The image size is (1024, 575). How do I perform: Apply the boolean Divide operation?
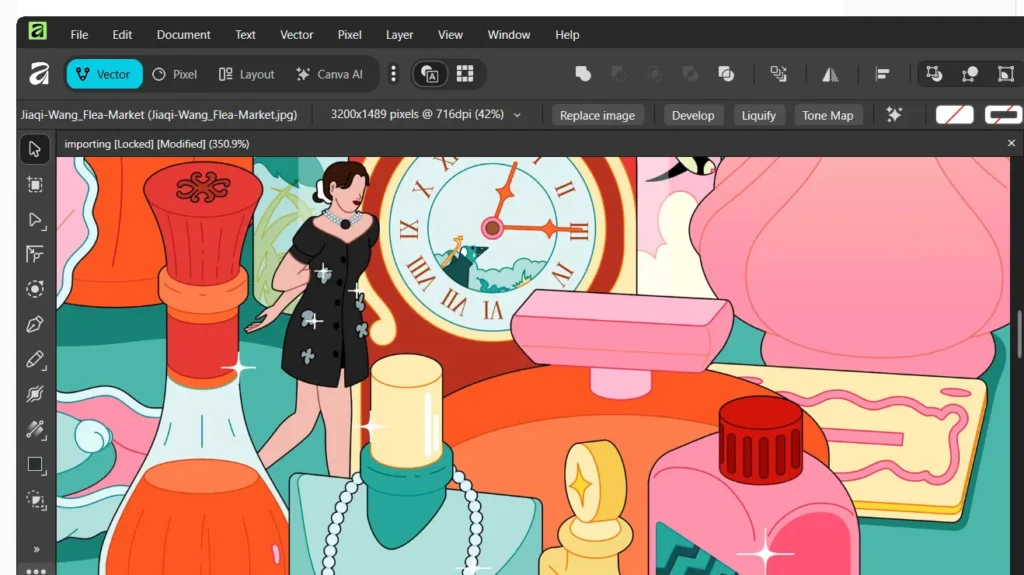tap(726, 74)
